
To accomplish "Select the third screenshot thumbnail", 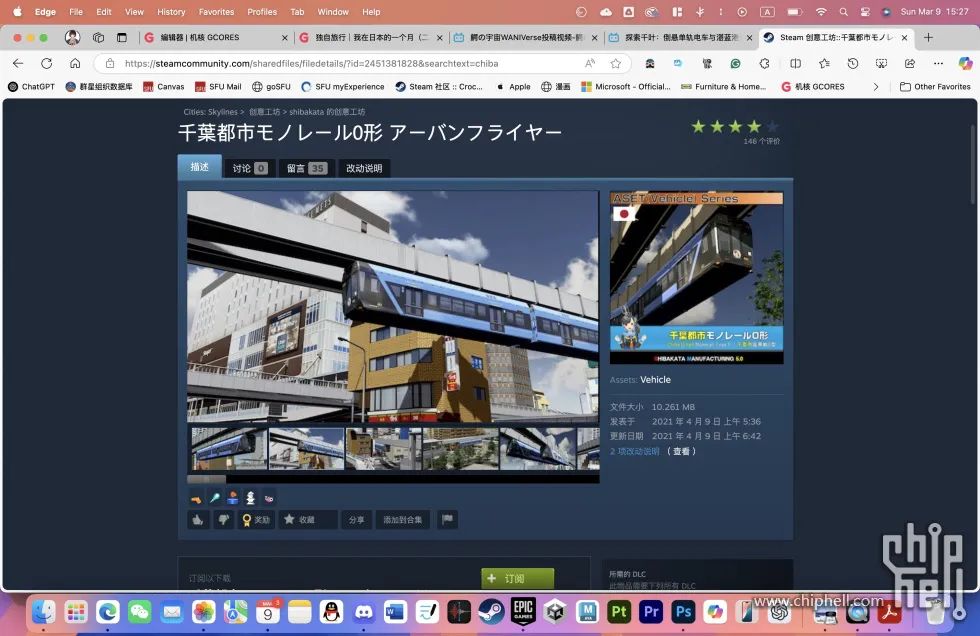I will click(384, 448).
